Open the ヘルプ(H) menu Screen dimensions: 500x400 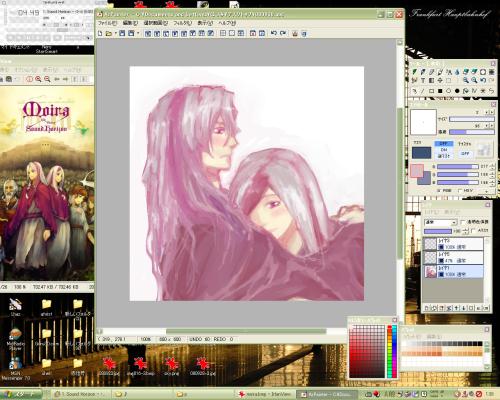[x=227, y=23]
